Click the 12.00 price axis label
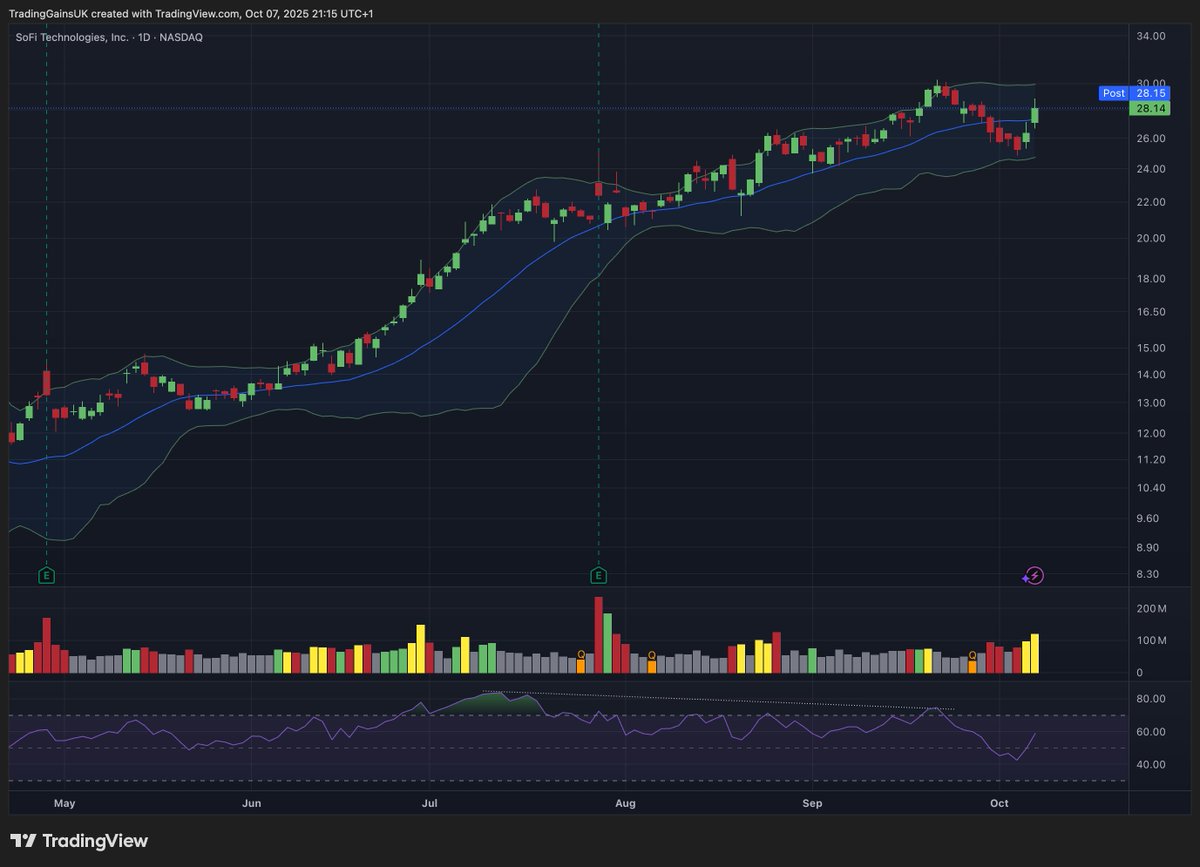Image resolution: width=1200 pixels, height=867 pixels. click(1152, 433)
